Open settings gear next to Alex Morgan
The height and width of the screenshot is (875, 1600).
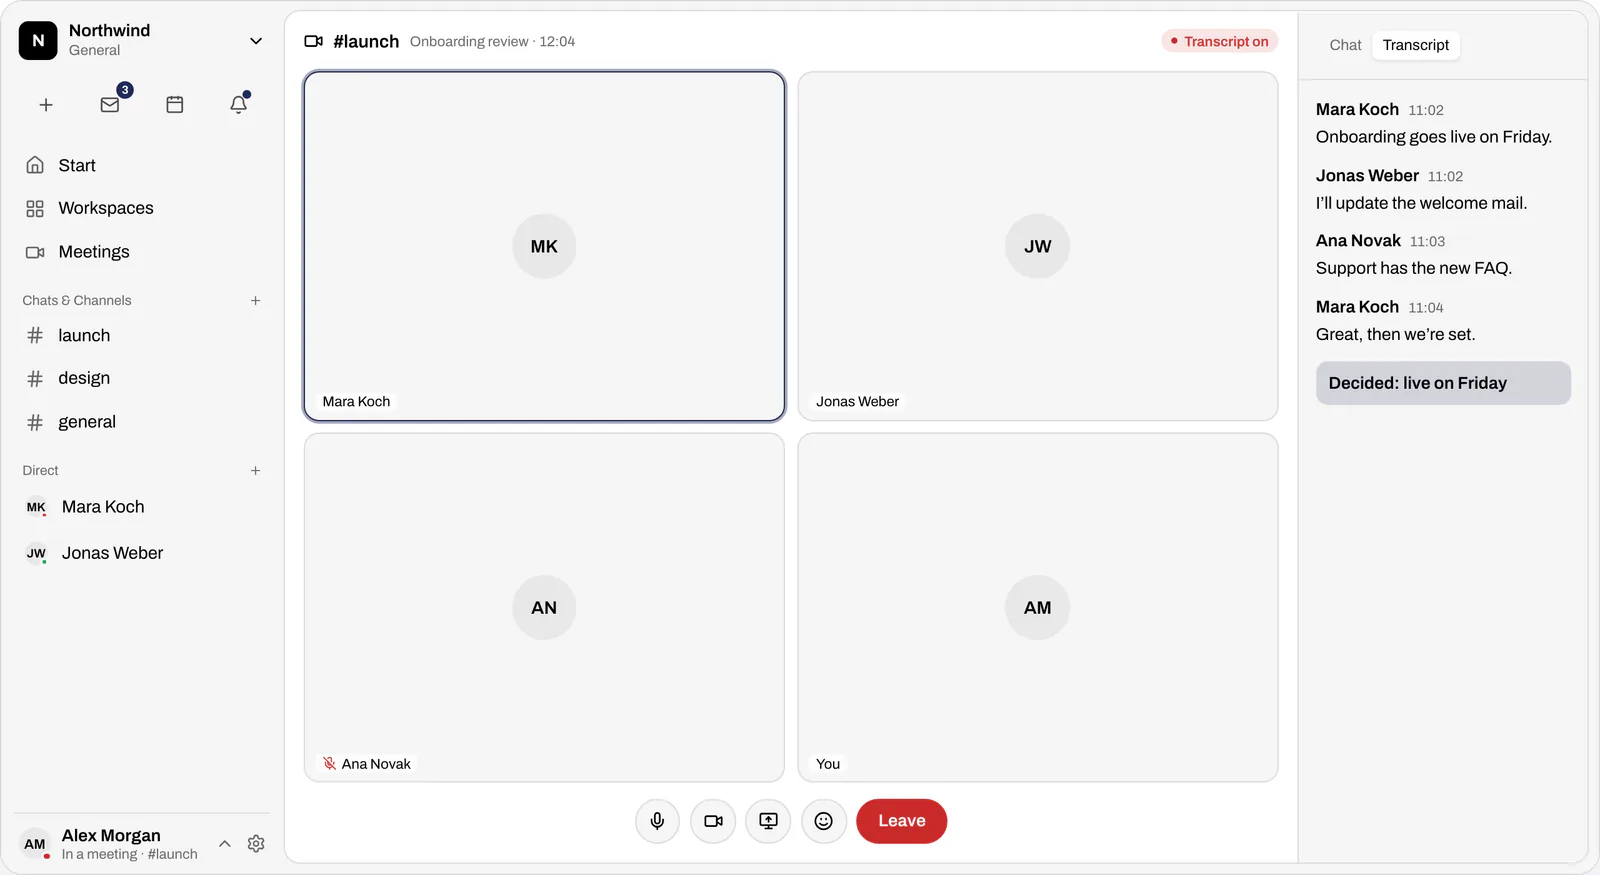(256, 844)
